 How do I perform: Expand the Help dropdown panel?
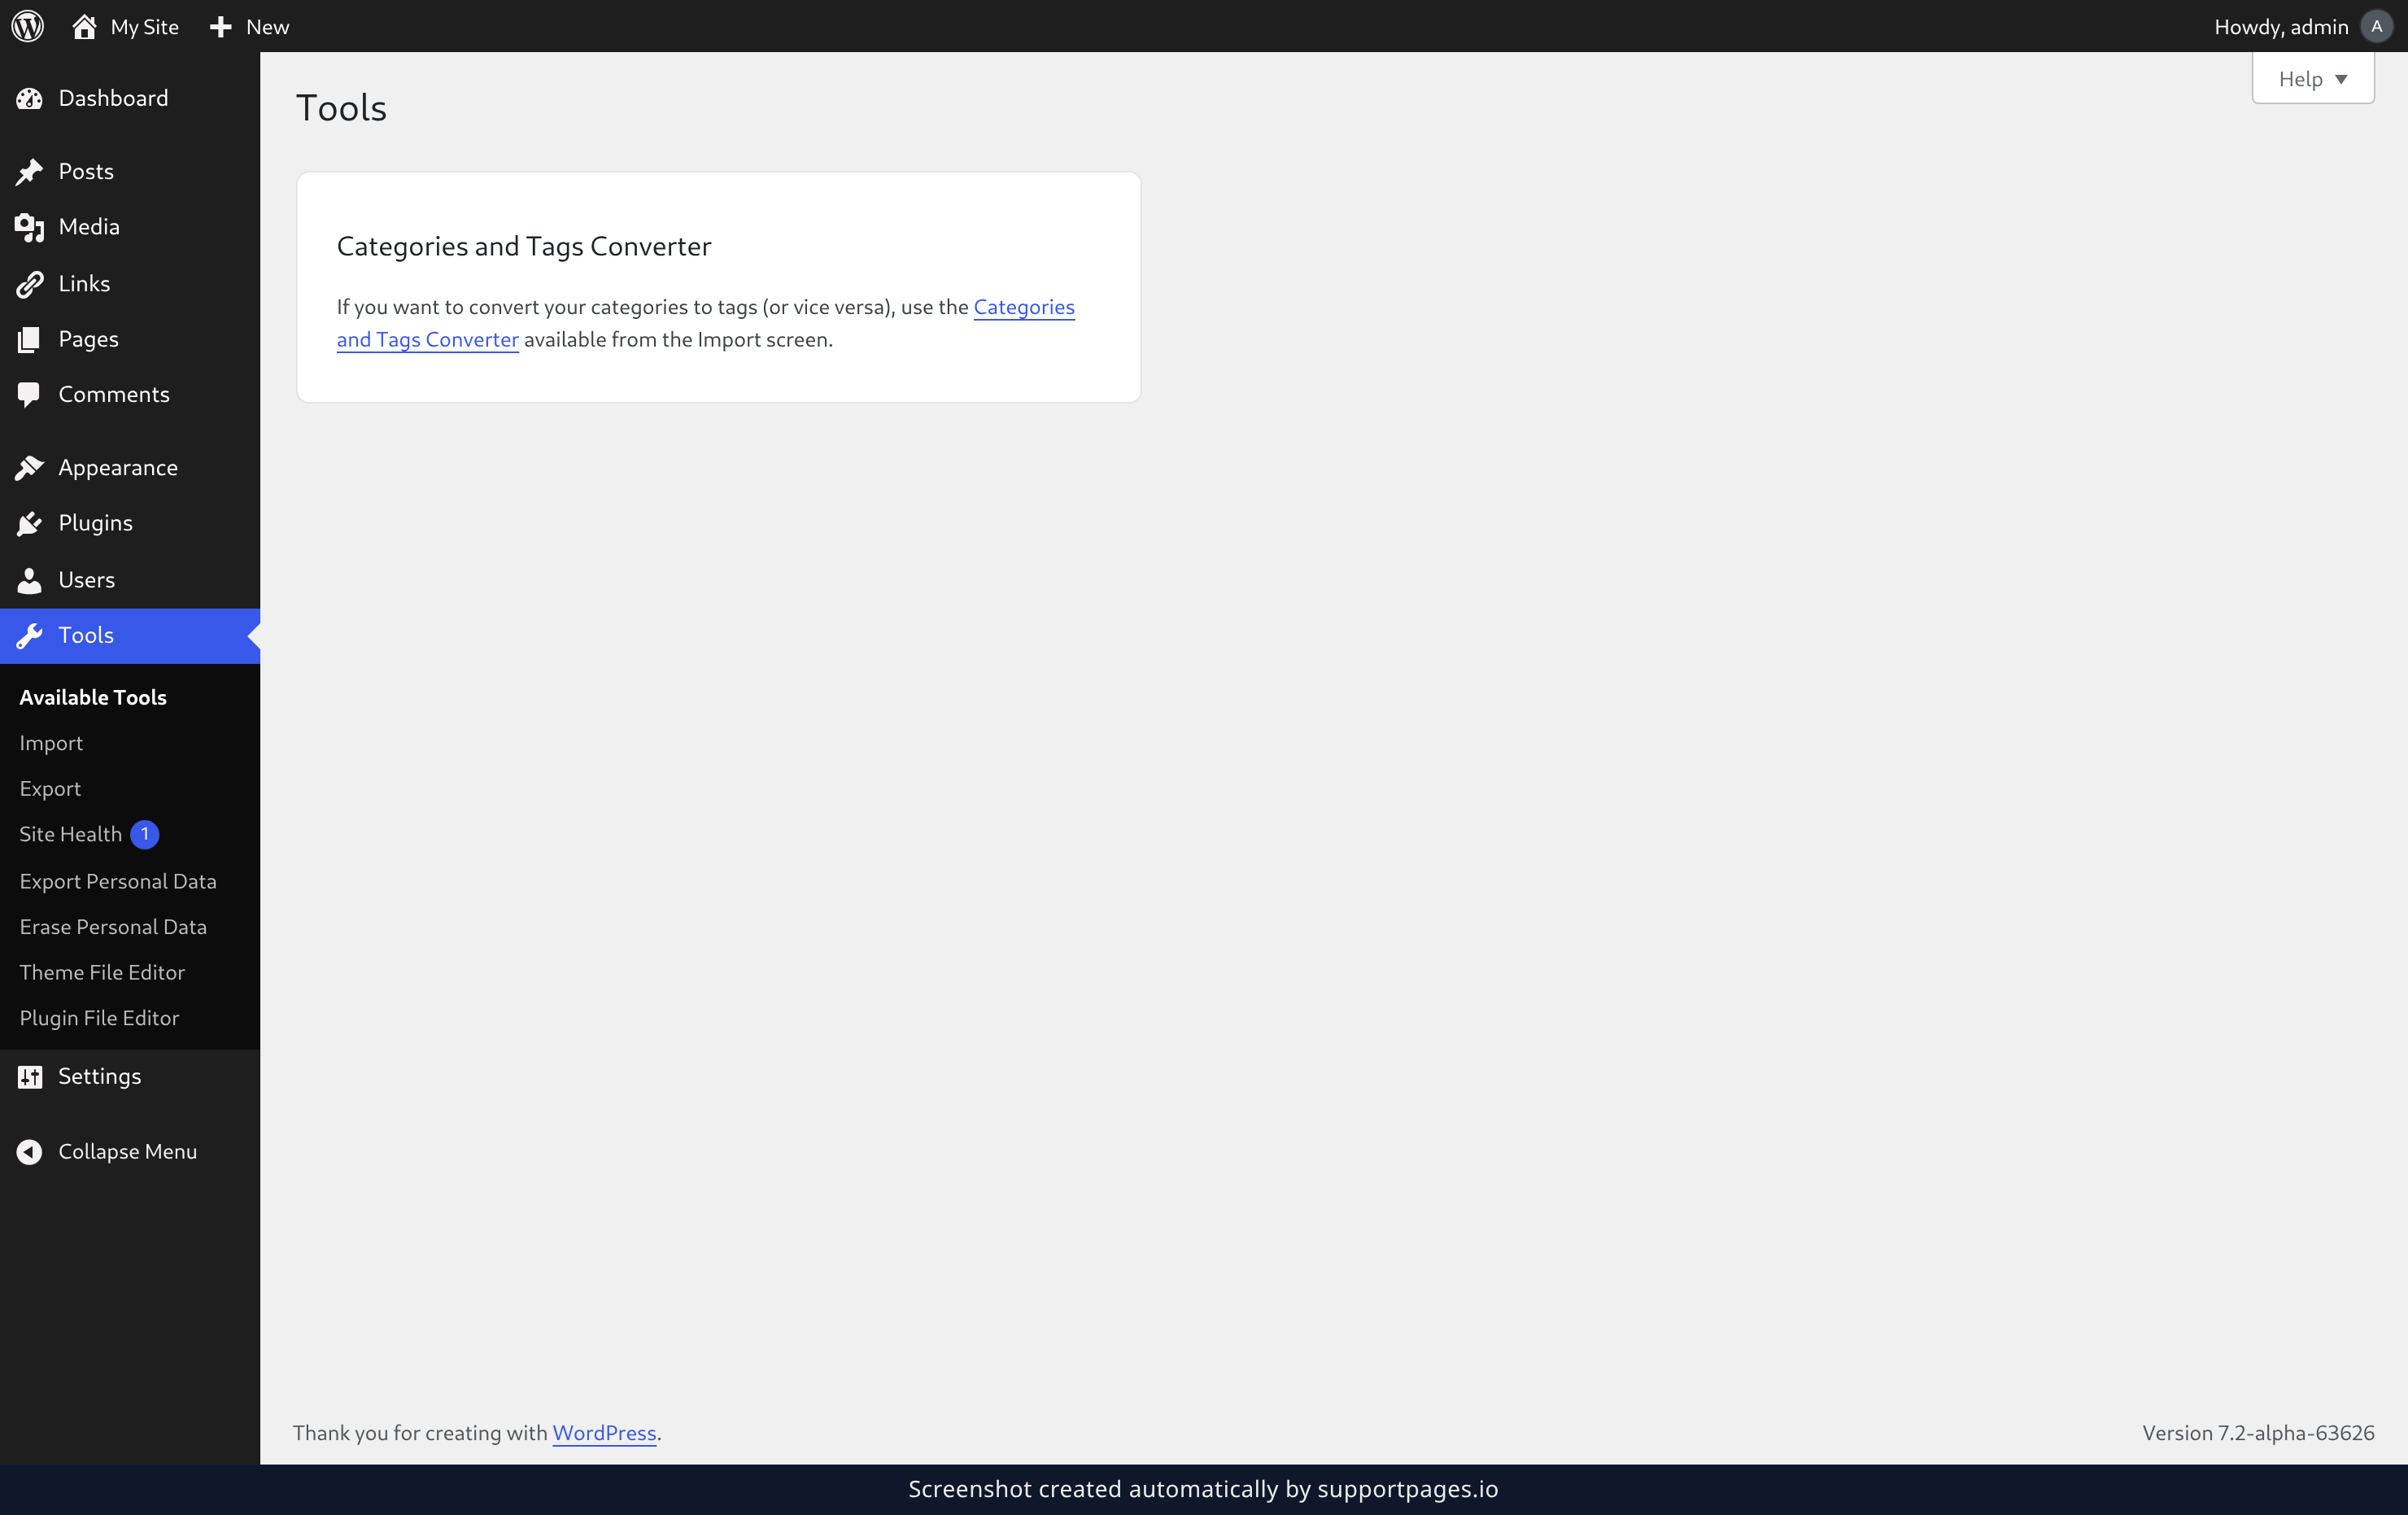coord(2312,79)
